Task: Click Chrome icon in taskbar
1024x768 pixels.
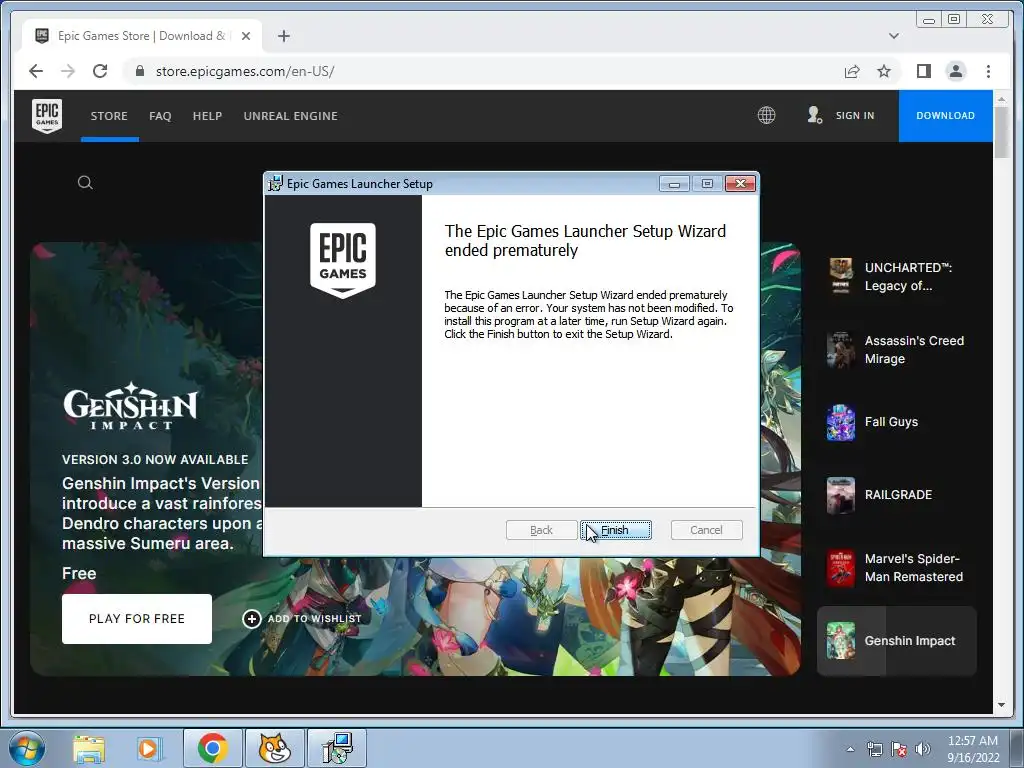Action: (x=212, y=748)
